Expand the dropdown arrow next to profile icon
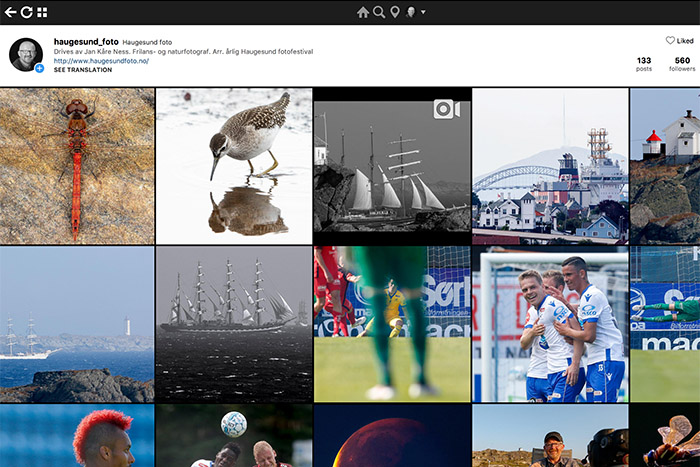The height and width of the screenshot is (467, 700). [x=423, y=12]
